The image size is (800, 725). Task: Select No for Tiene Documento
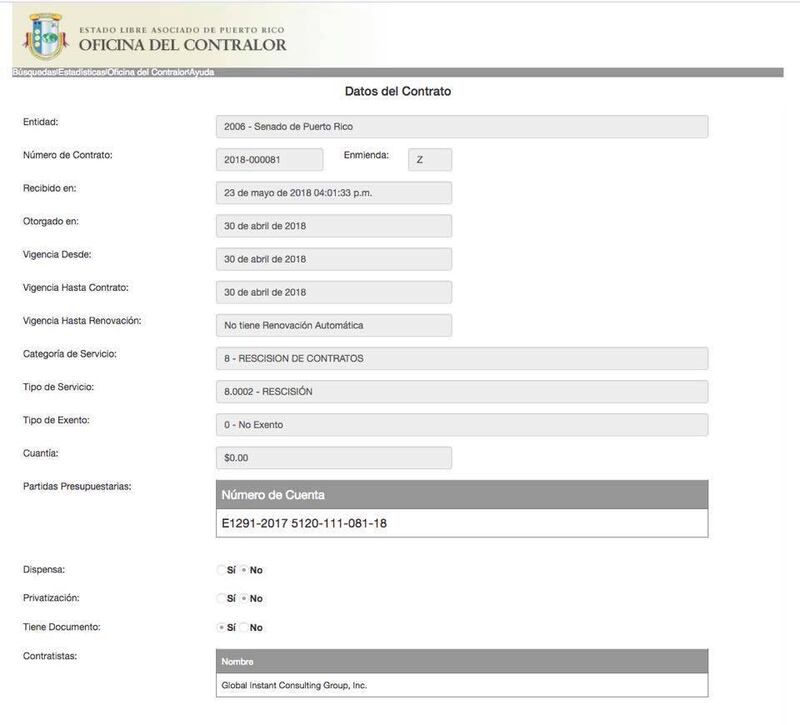point(245,628)
